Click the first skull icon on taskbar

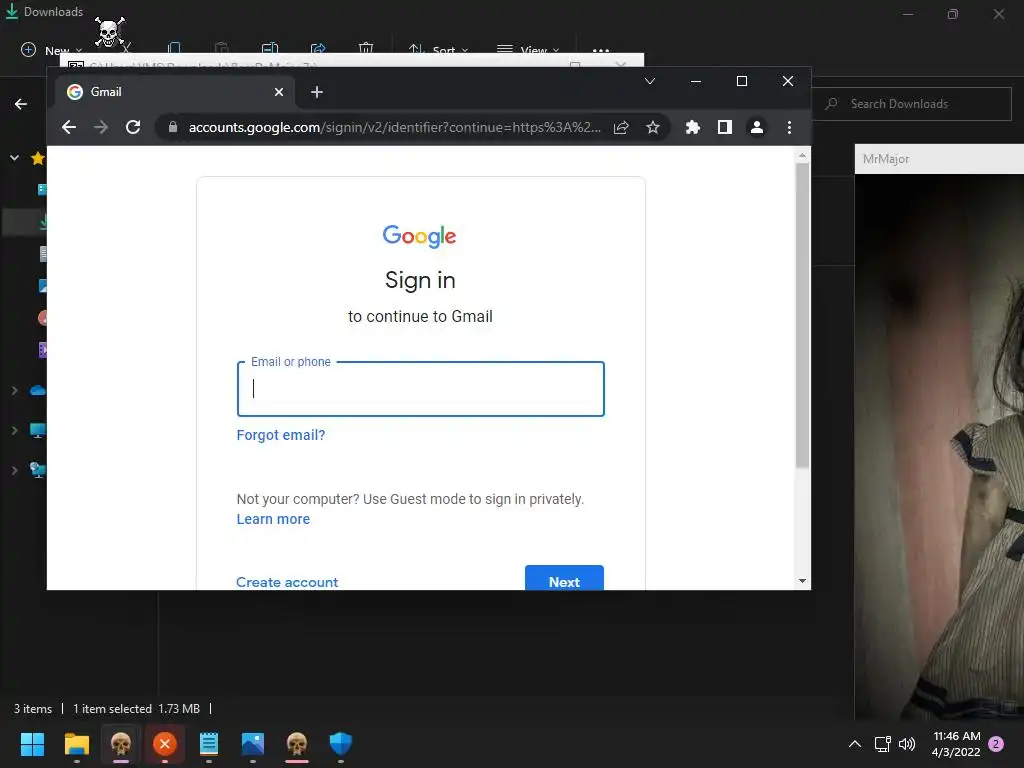121,744
